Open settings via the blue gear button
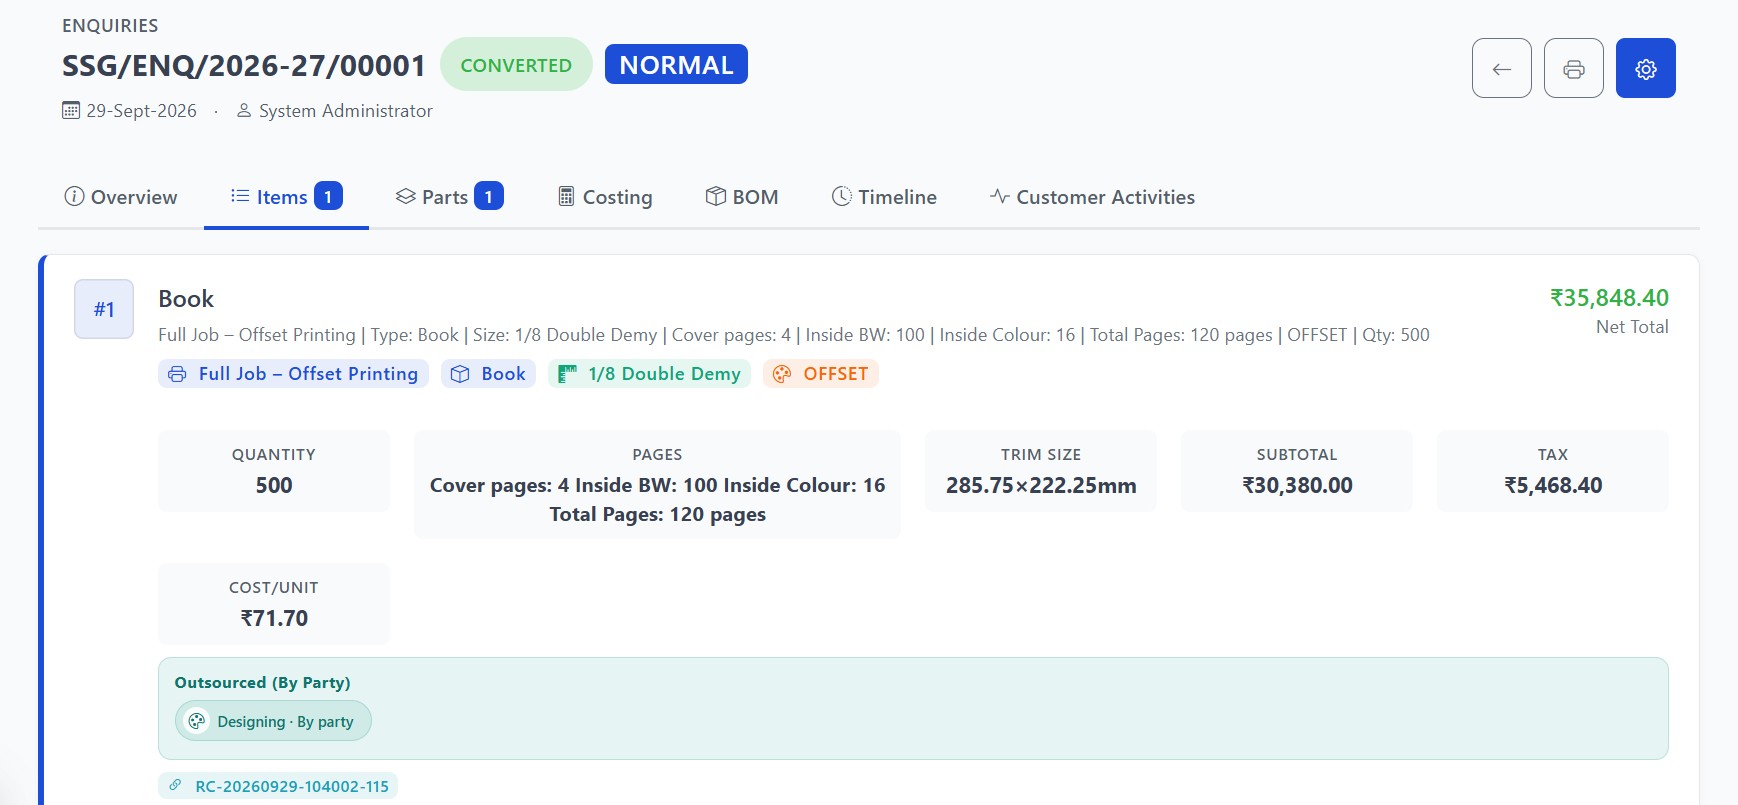Viewport: 1738px width, 805px height. [1645, 68]
